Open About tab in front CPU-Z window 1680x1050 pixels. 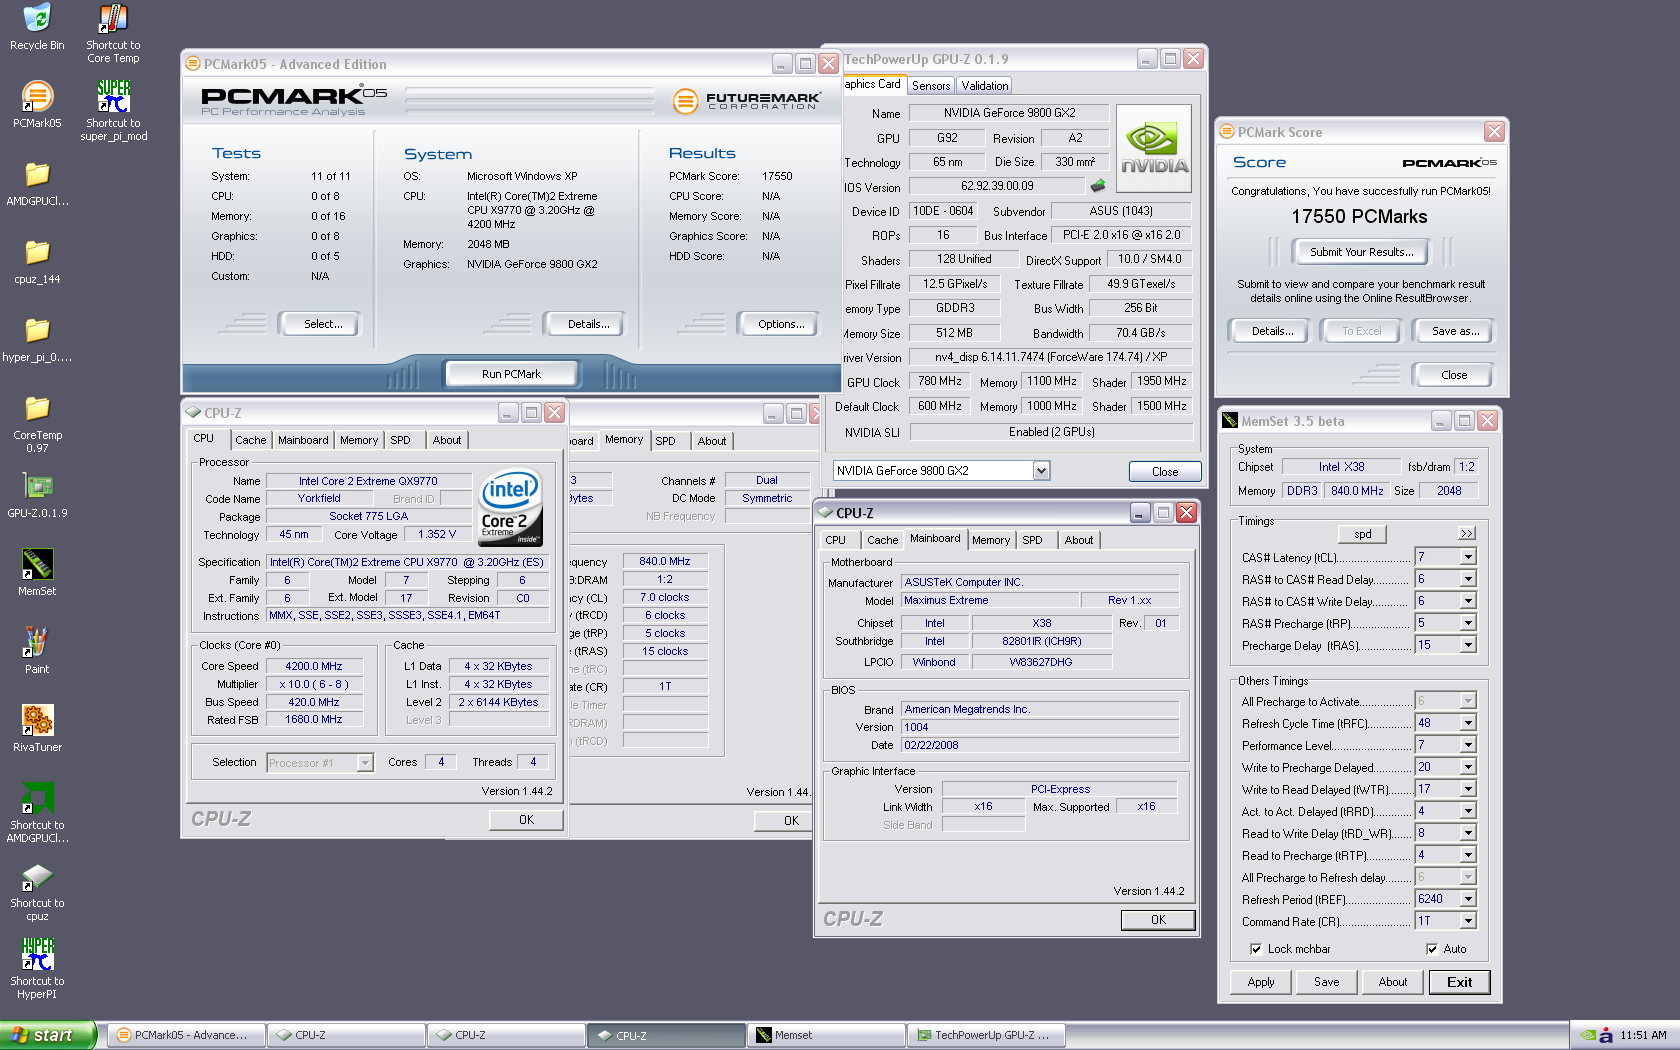point(1079,540)
